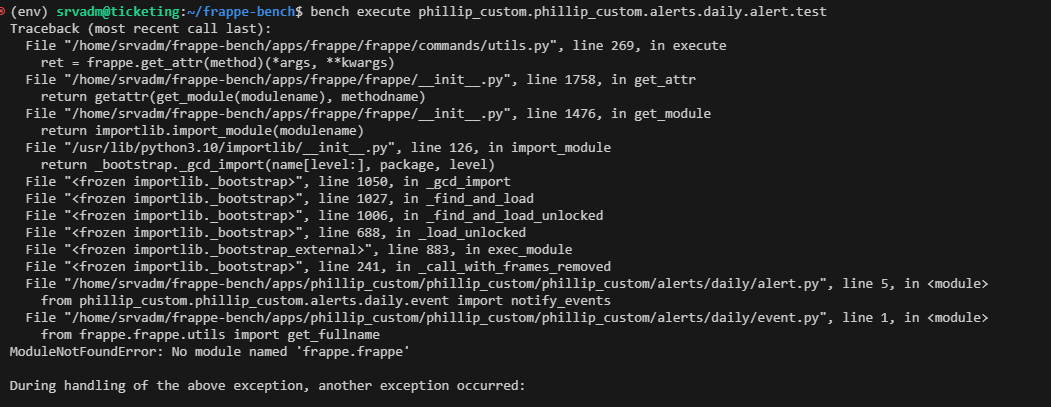Click the _call_with_frames_removed traceback entry
Screen dimensions: 1051x407
click(318, 267)
